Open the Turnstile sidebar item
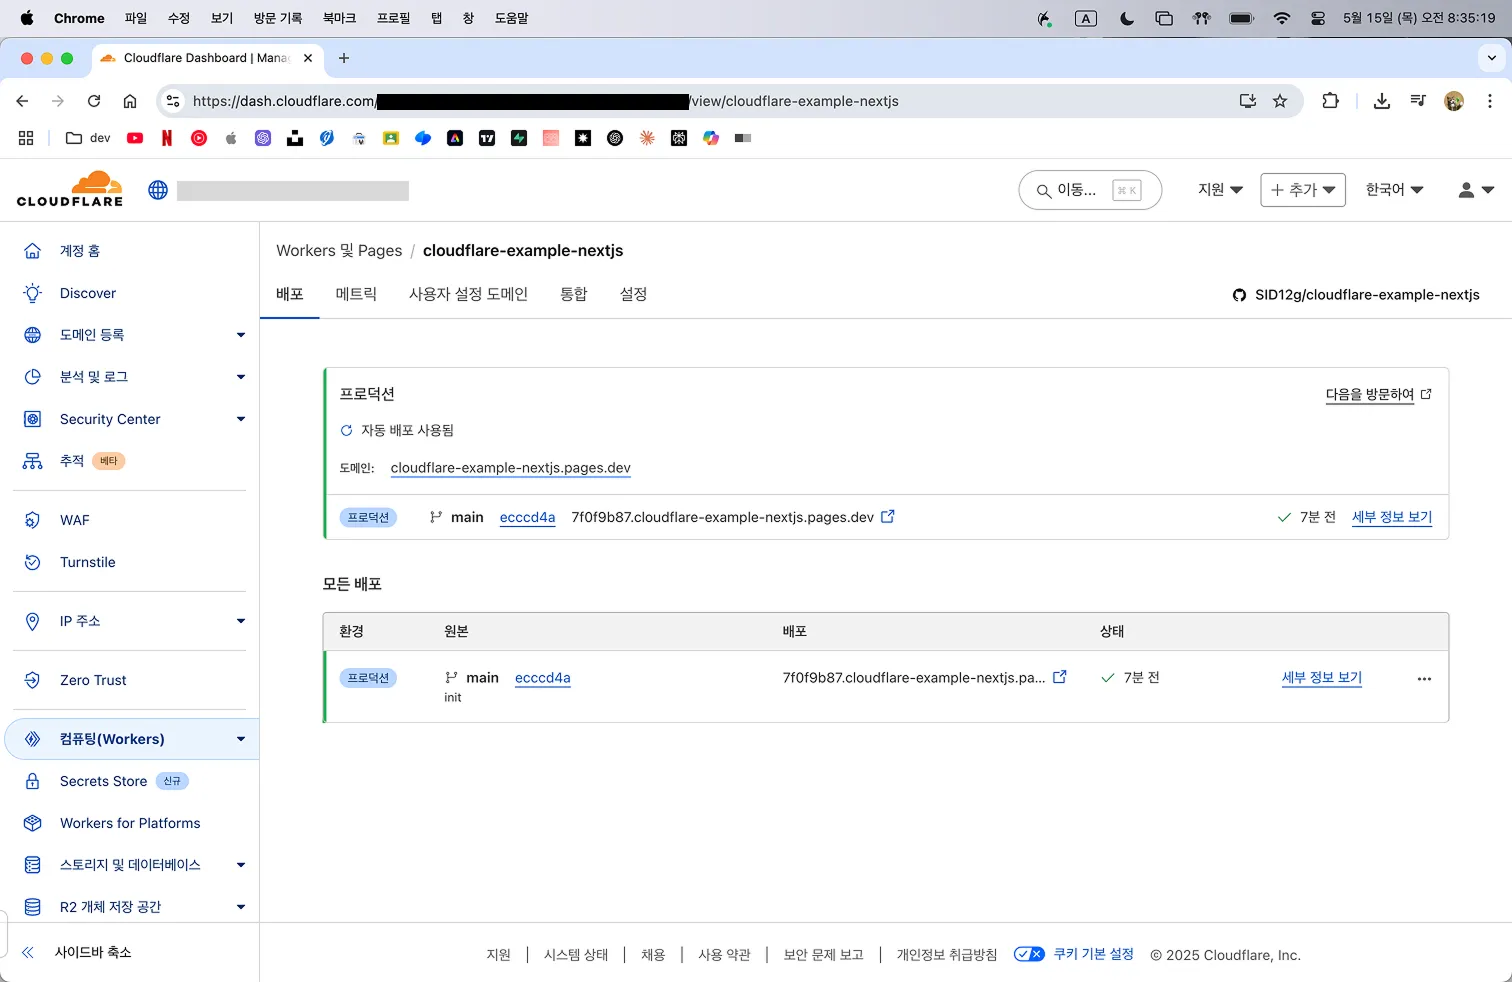This screenshot has height=982, width=1512. [87, 562]
